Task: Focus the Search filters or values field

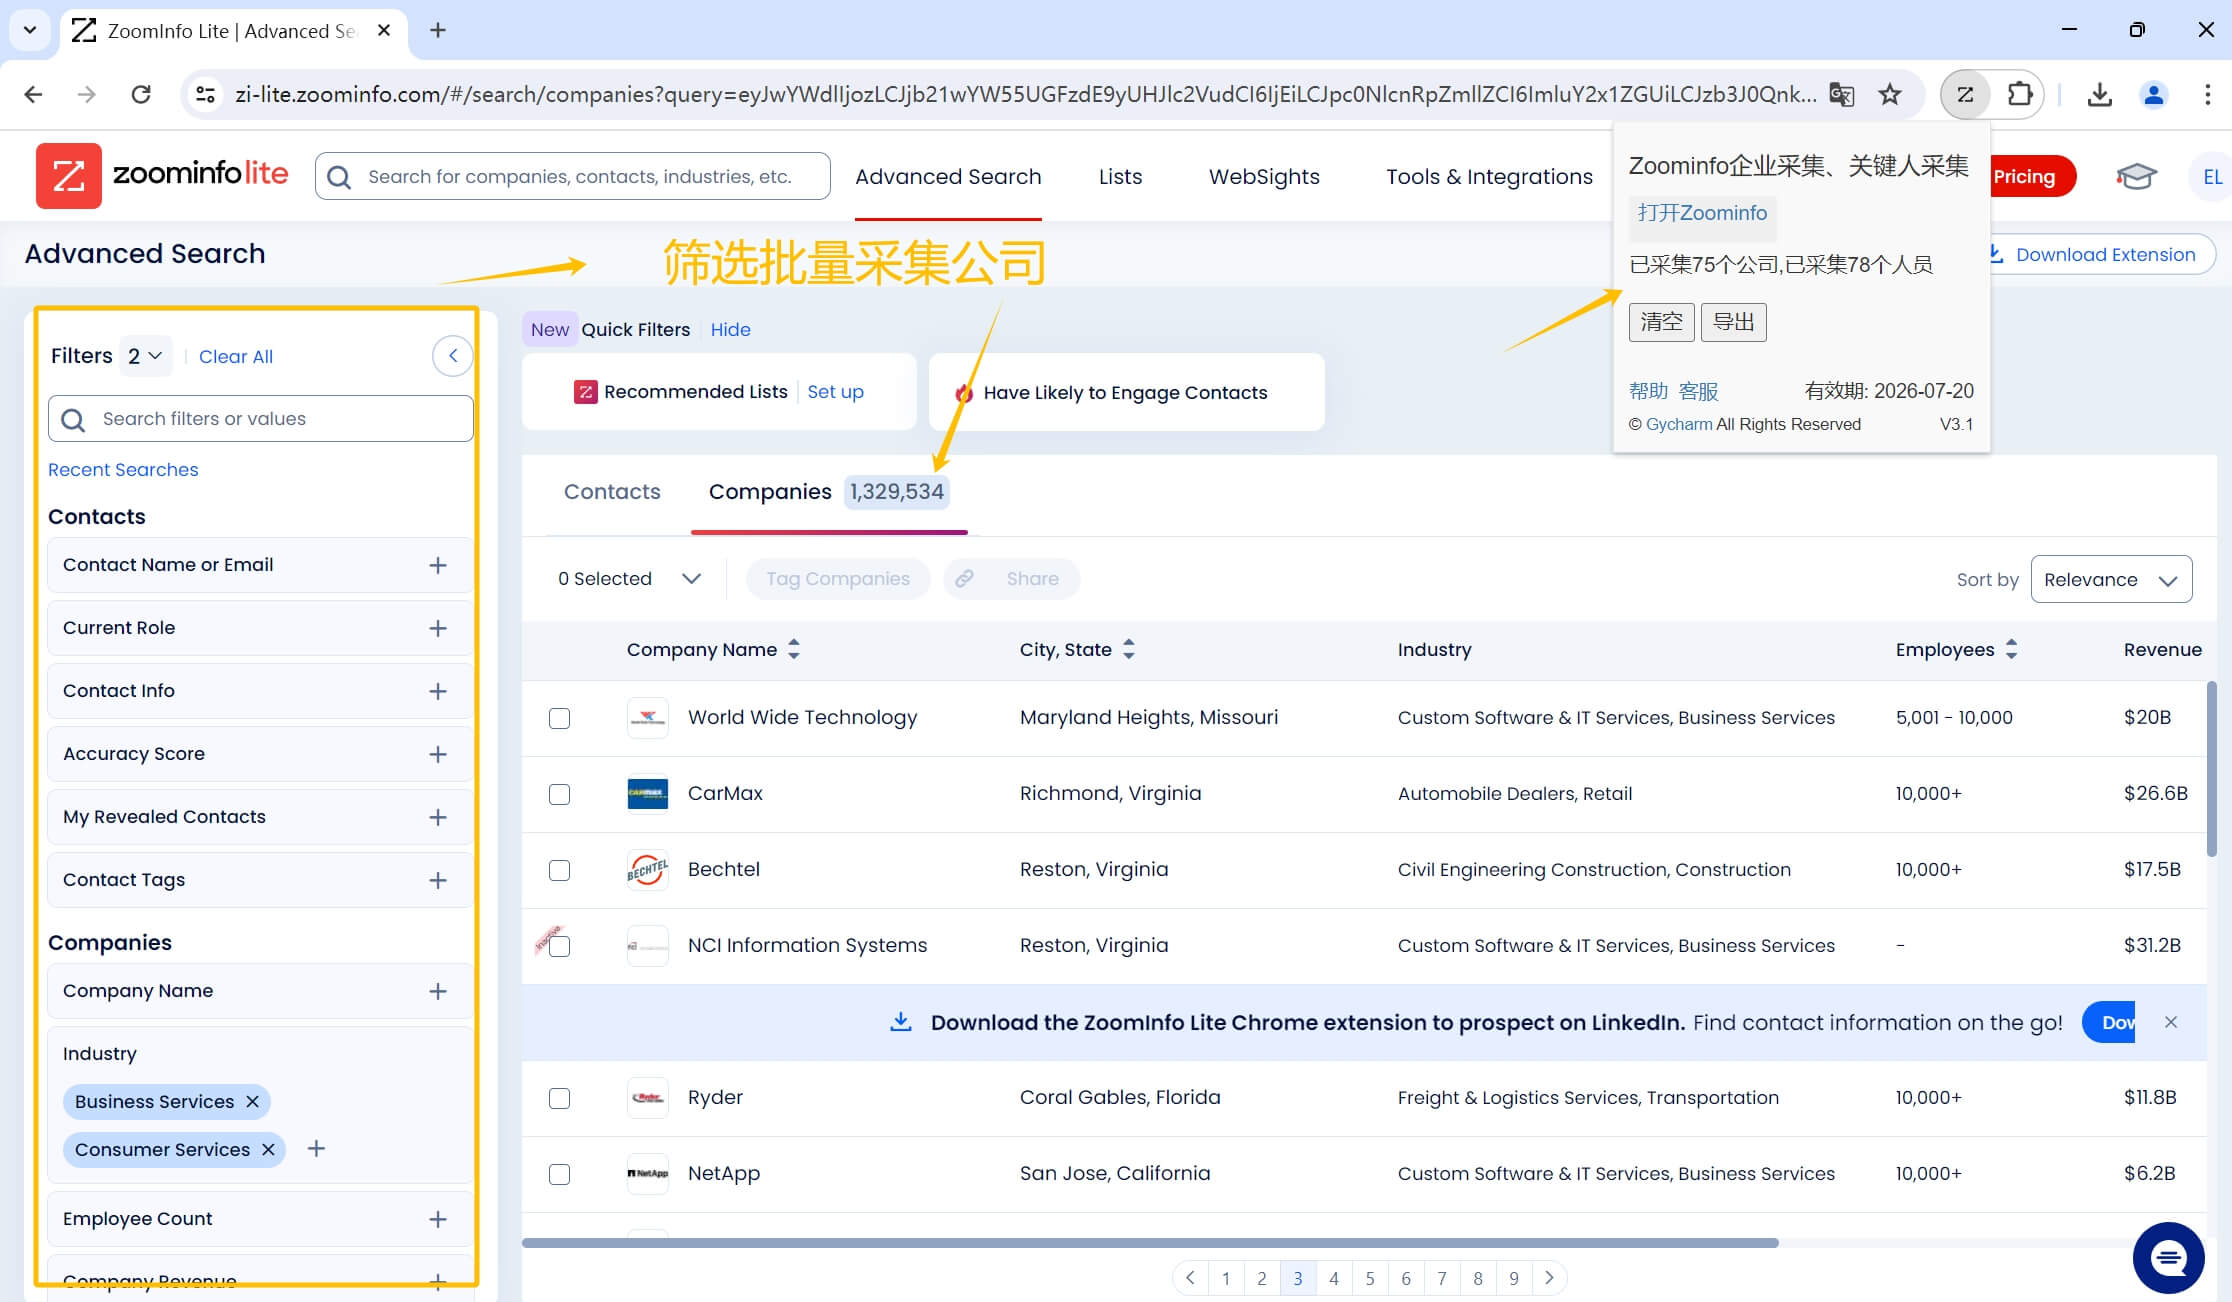Action: pos(260,418)
